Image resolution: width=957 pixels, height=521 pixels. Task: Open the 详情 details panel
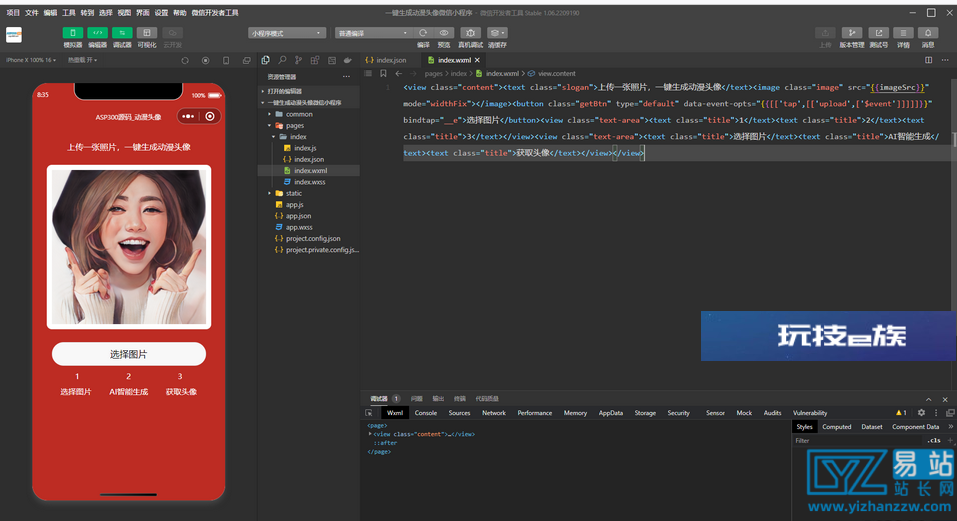coord(903,33)
